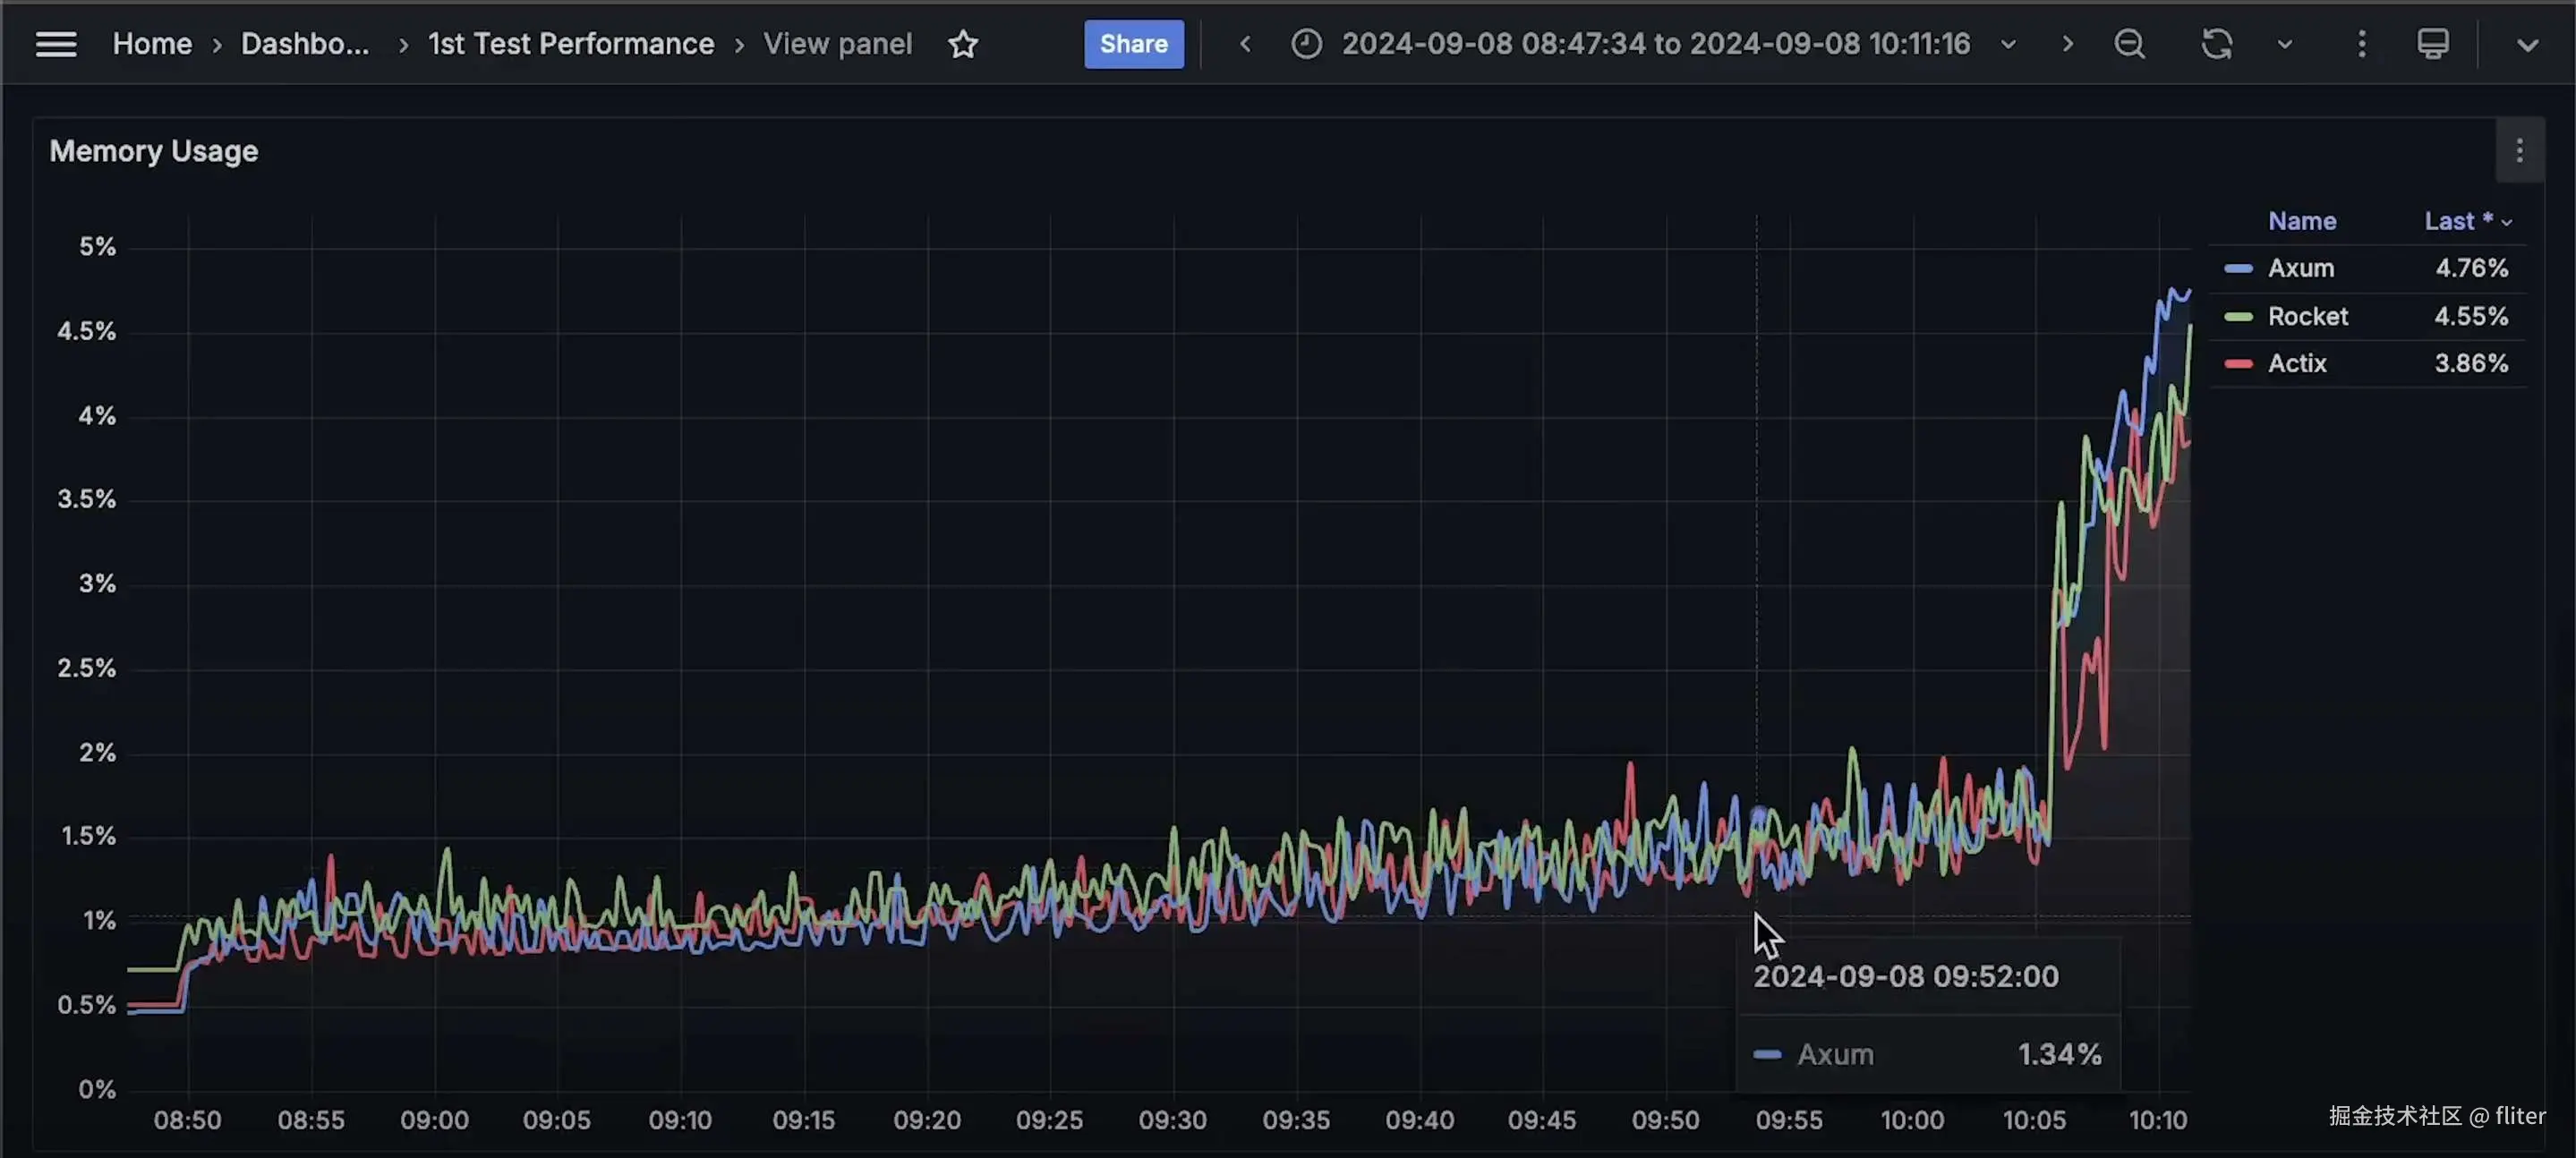Open the time range picker dropdown

[x=1655, y=44]
